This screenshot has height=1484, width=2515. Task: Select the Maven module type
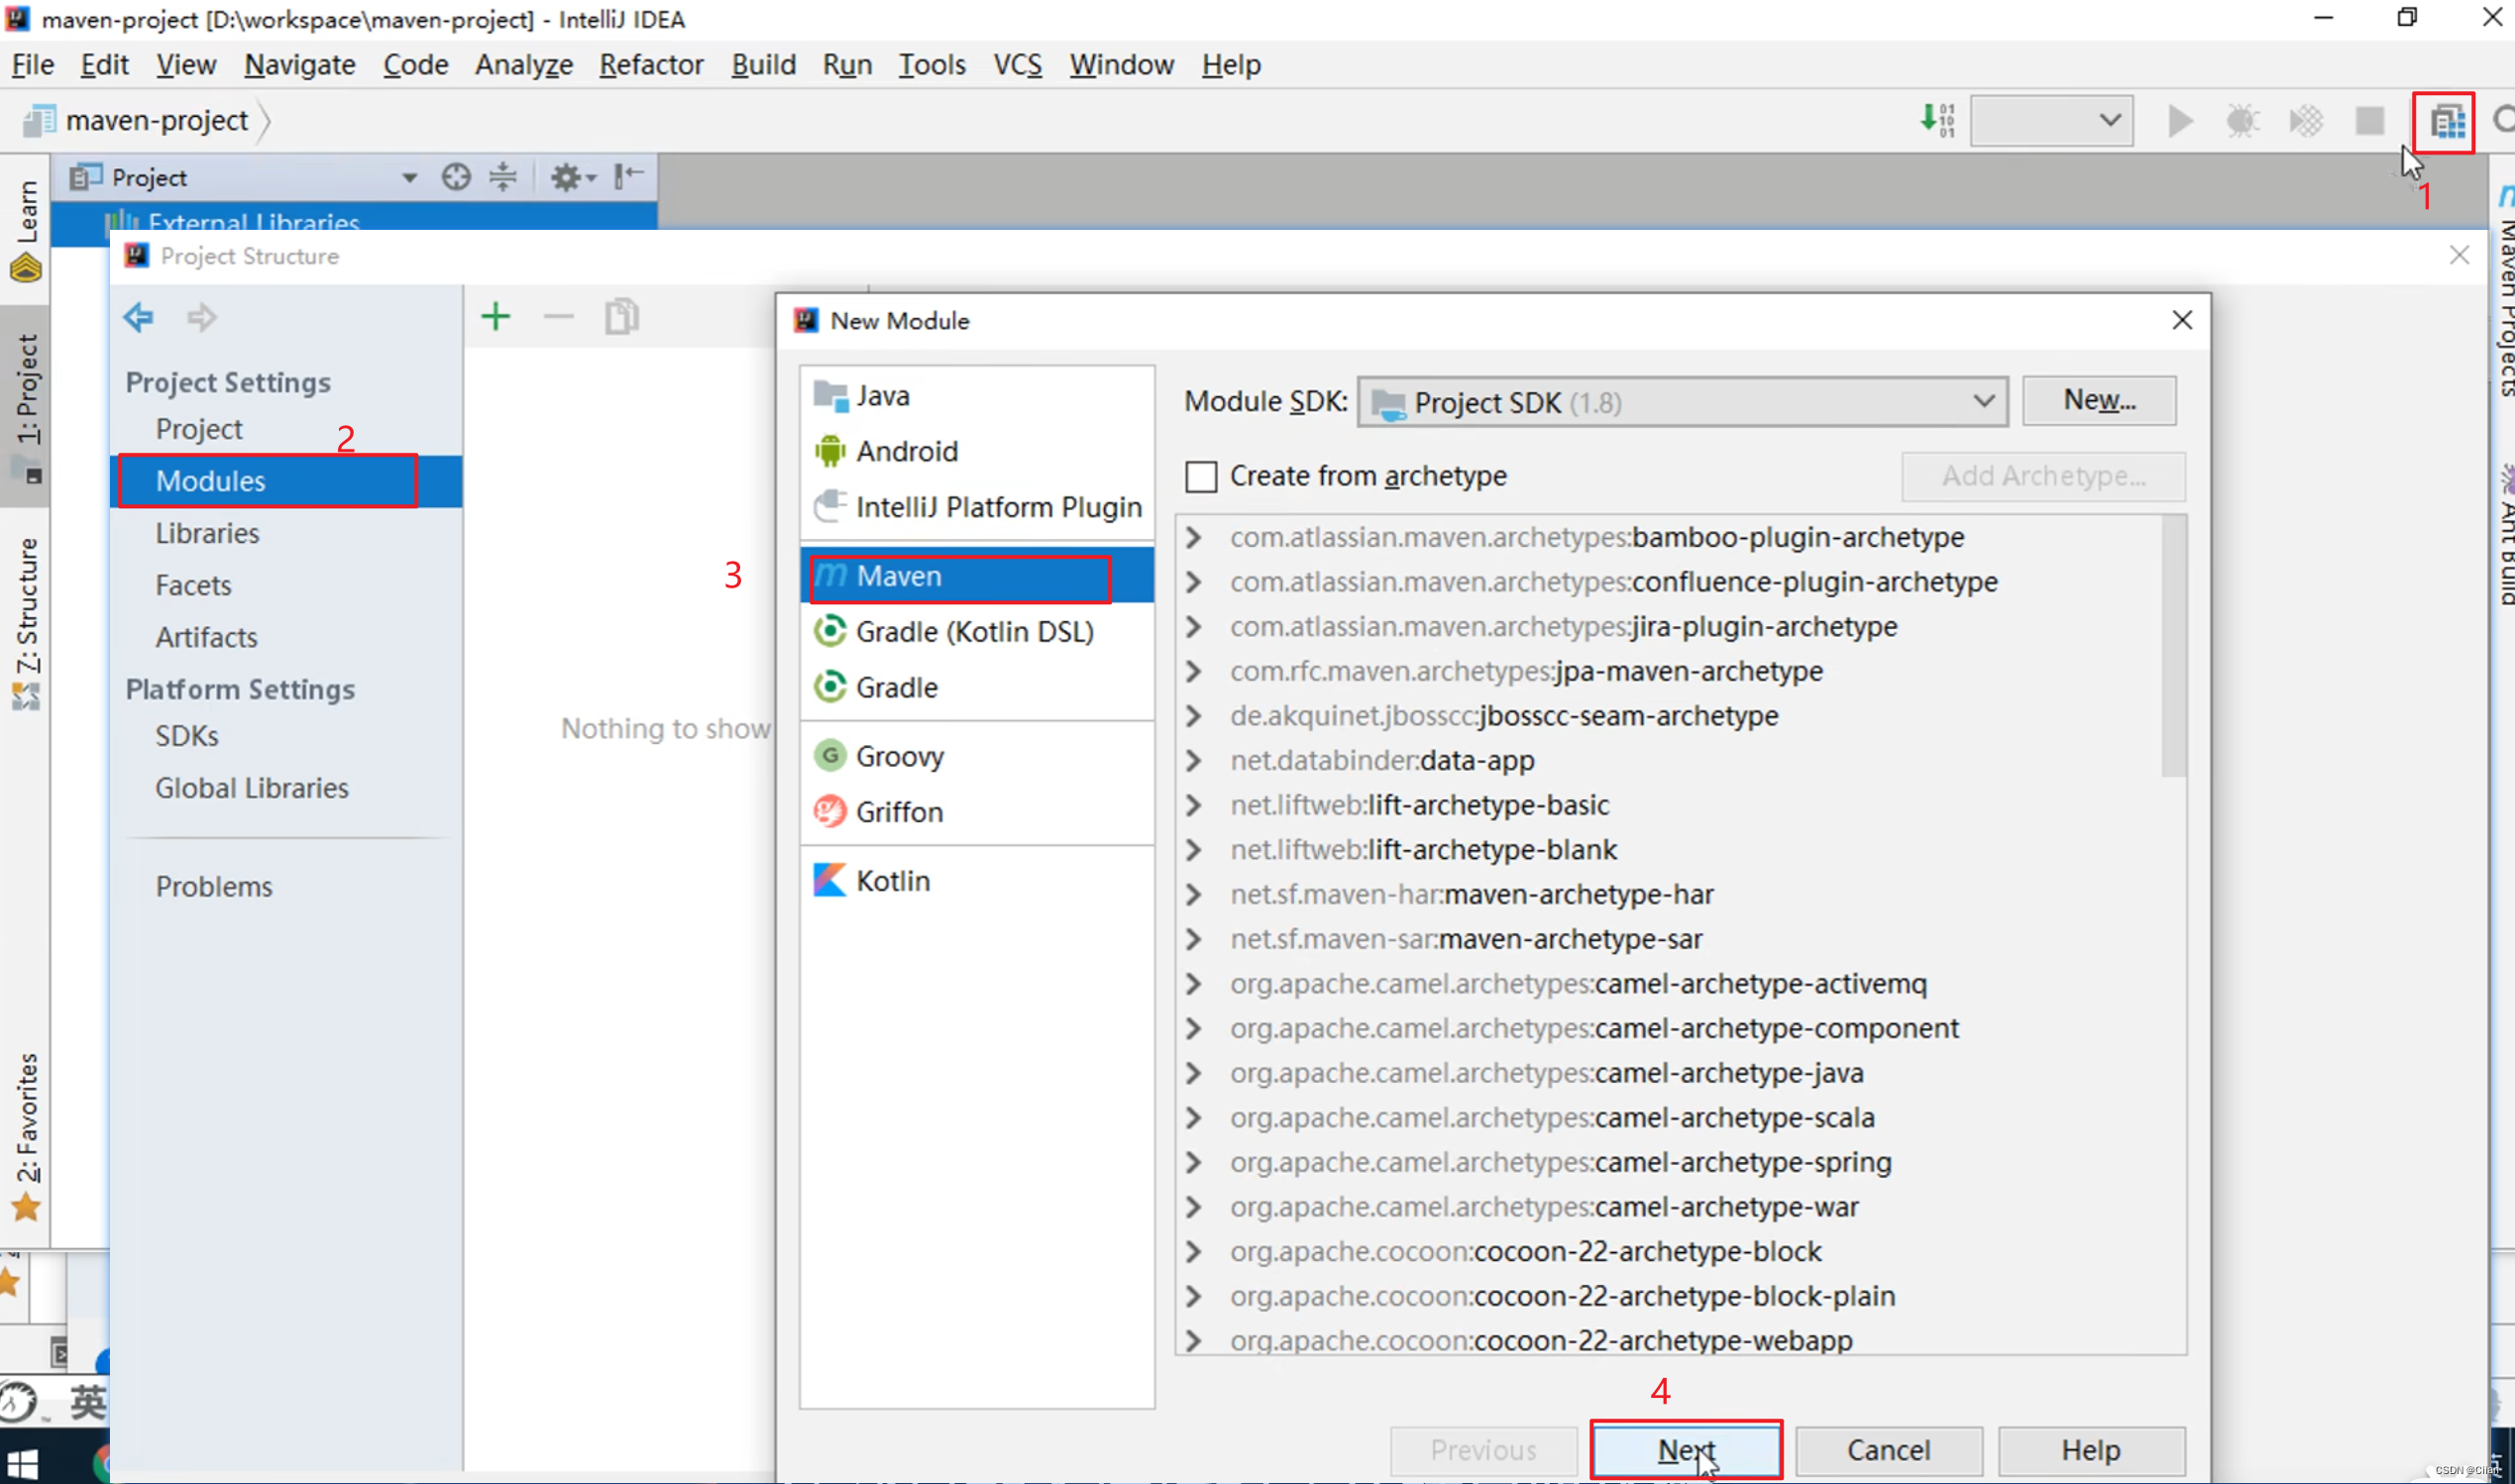click(x=977, y=576)
